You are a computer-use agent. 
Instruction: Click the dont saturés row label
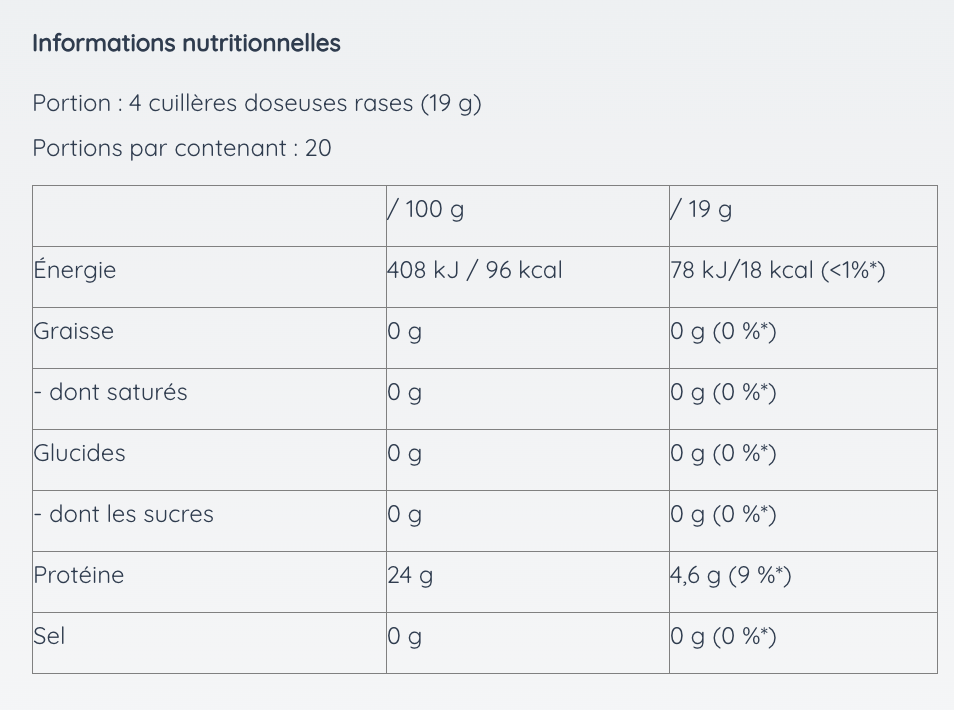pos(111,392)
